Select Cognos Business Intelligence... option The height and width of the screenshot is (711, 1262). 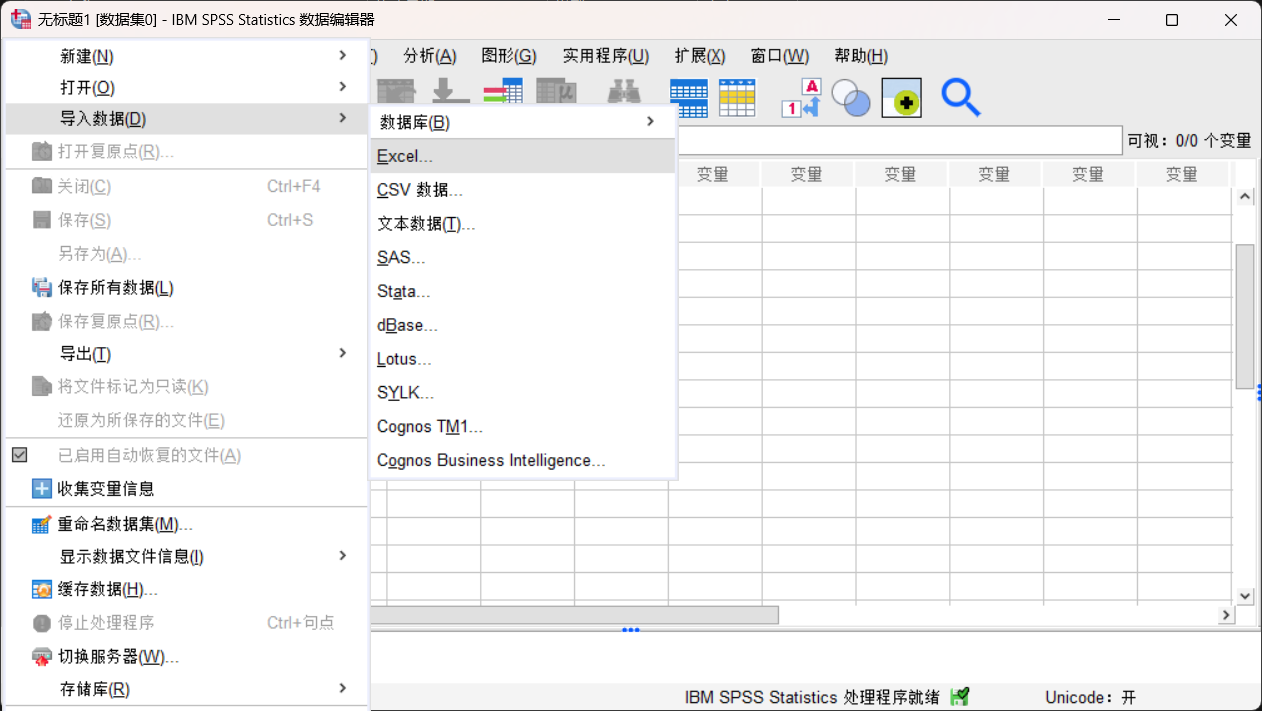coord(523,460)
